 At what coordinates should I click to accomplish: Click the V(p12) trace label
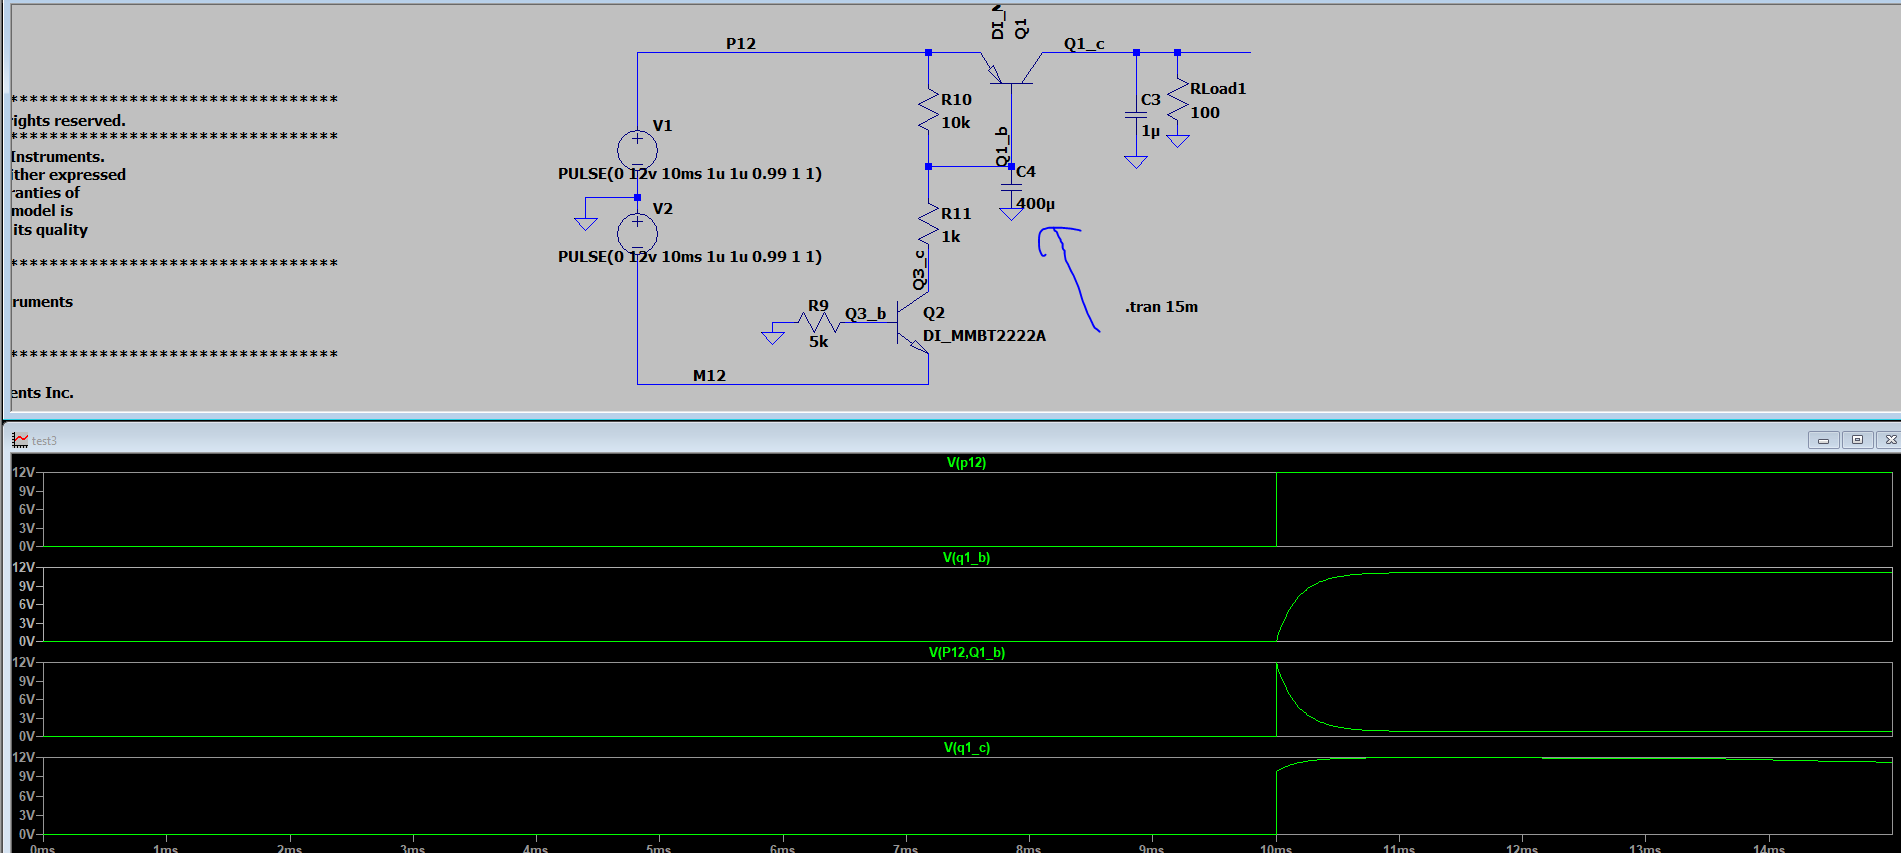[966, 462]
